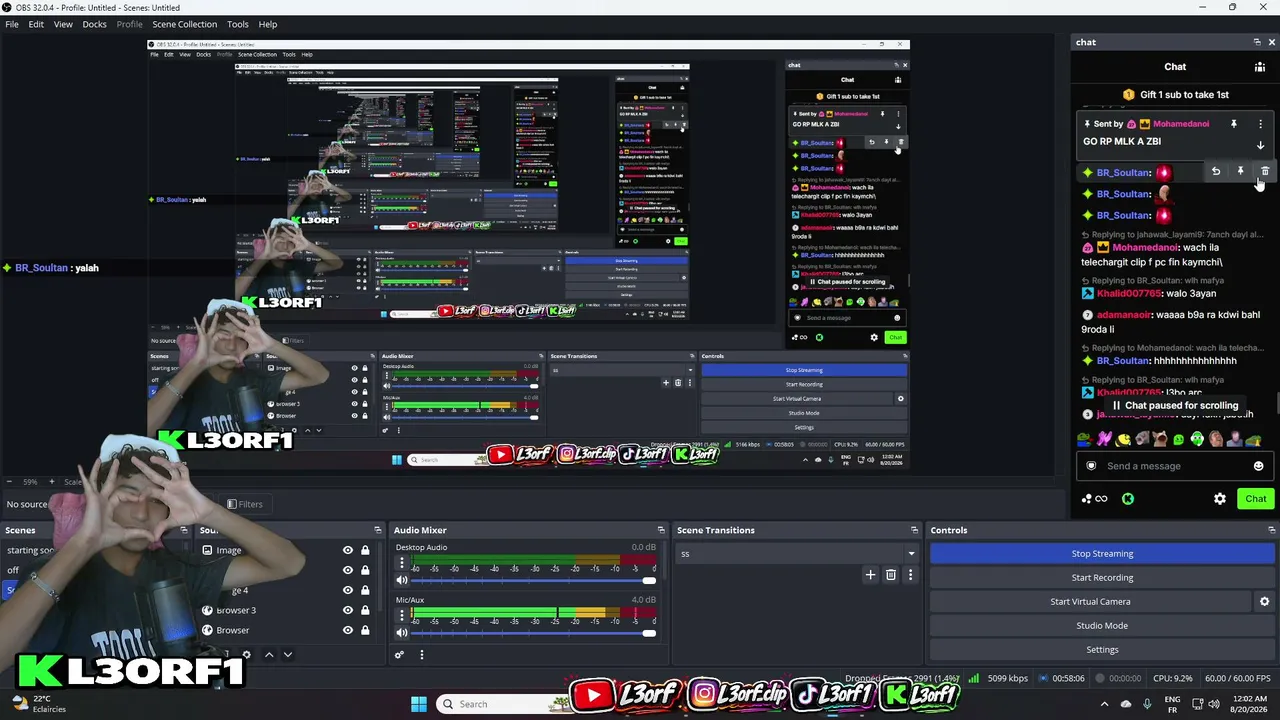1280x720 pixels.
Task: Toggle visibility of the Image source
Action: (348, 550)
